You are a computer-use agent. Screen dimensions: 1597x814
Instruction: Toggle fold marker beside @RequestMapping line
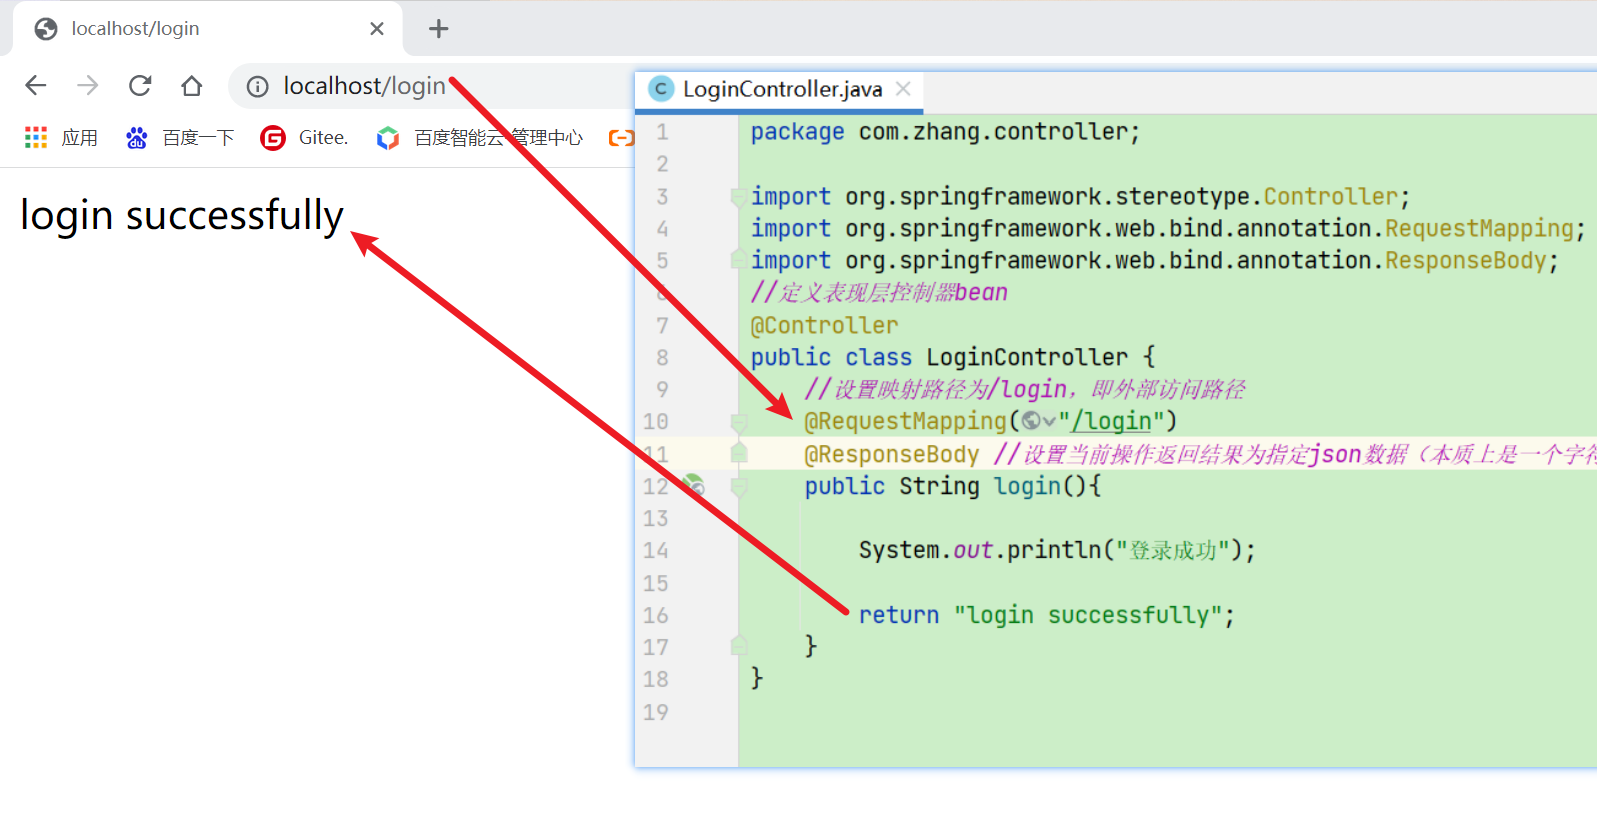(739, 421)
